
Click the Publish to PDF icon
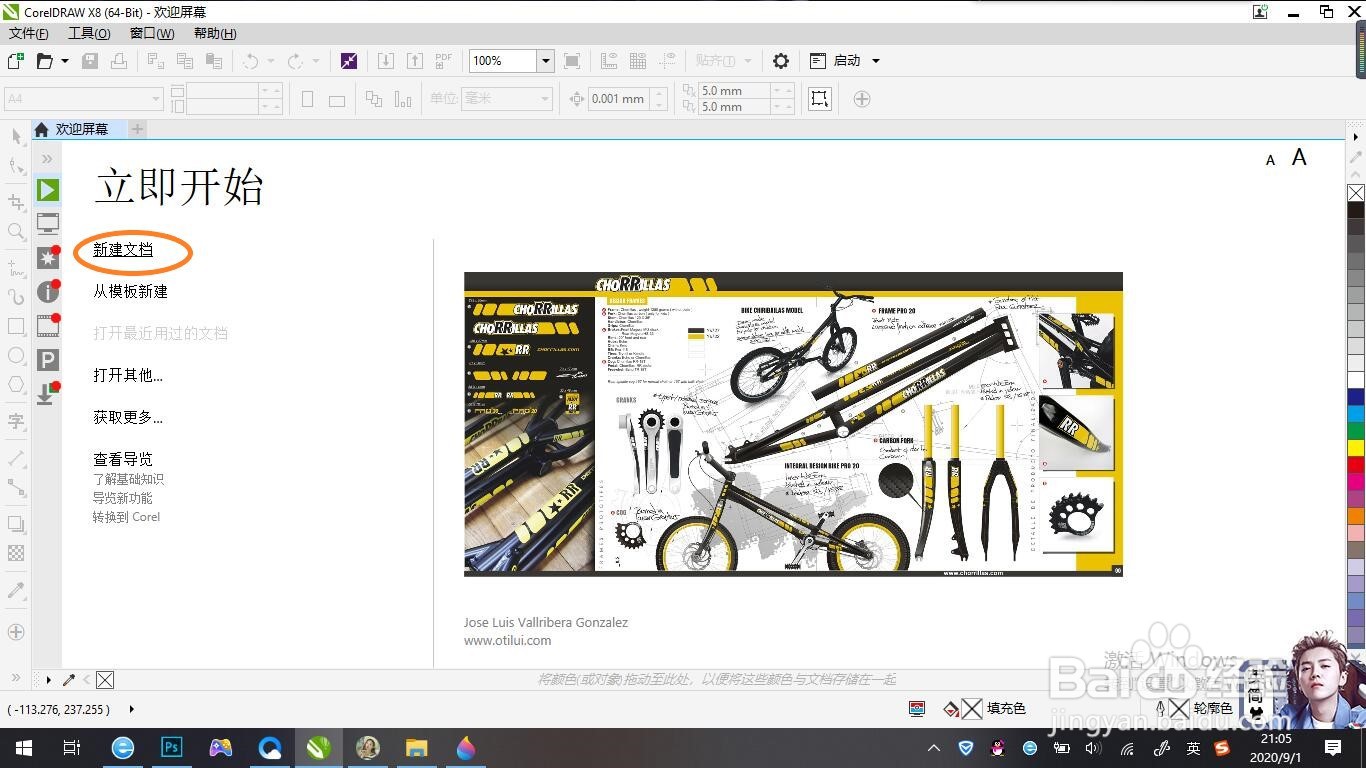(x=444, y=61)
